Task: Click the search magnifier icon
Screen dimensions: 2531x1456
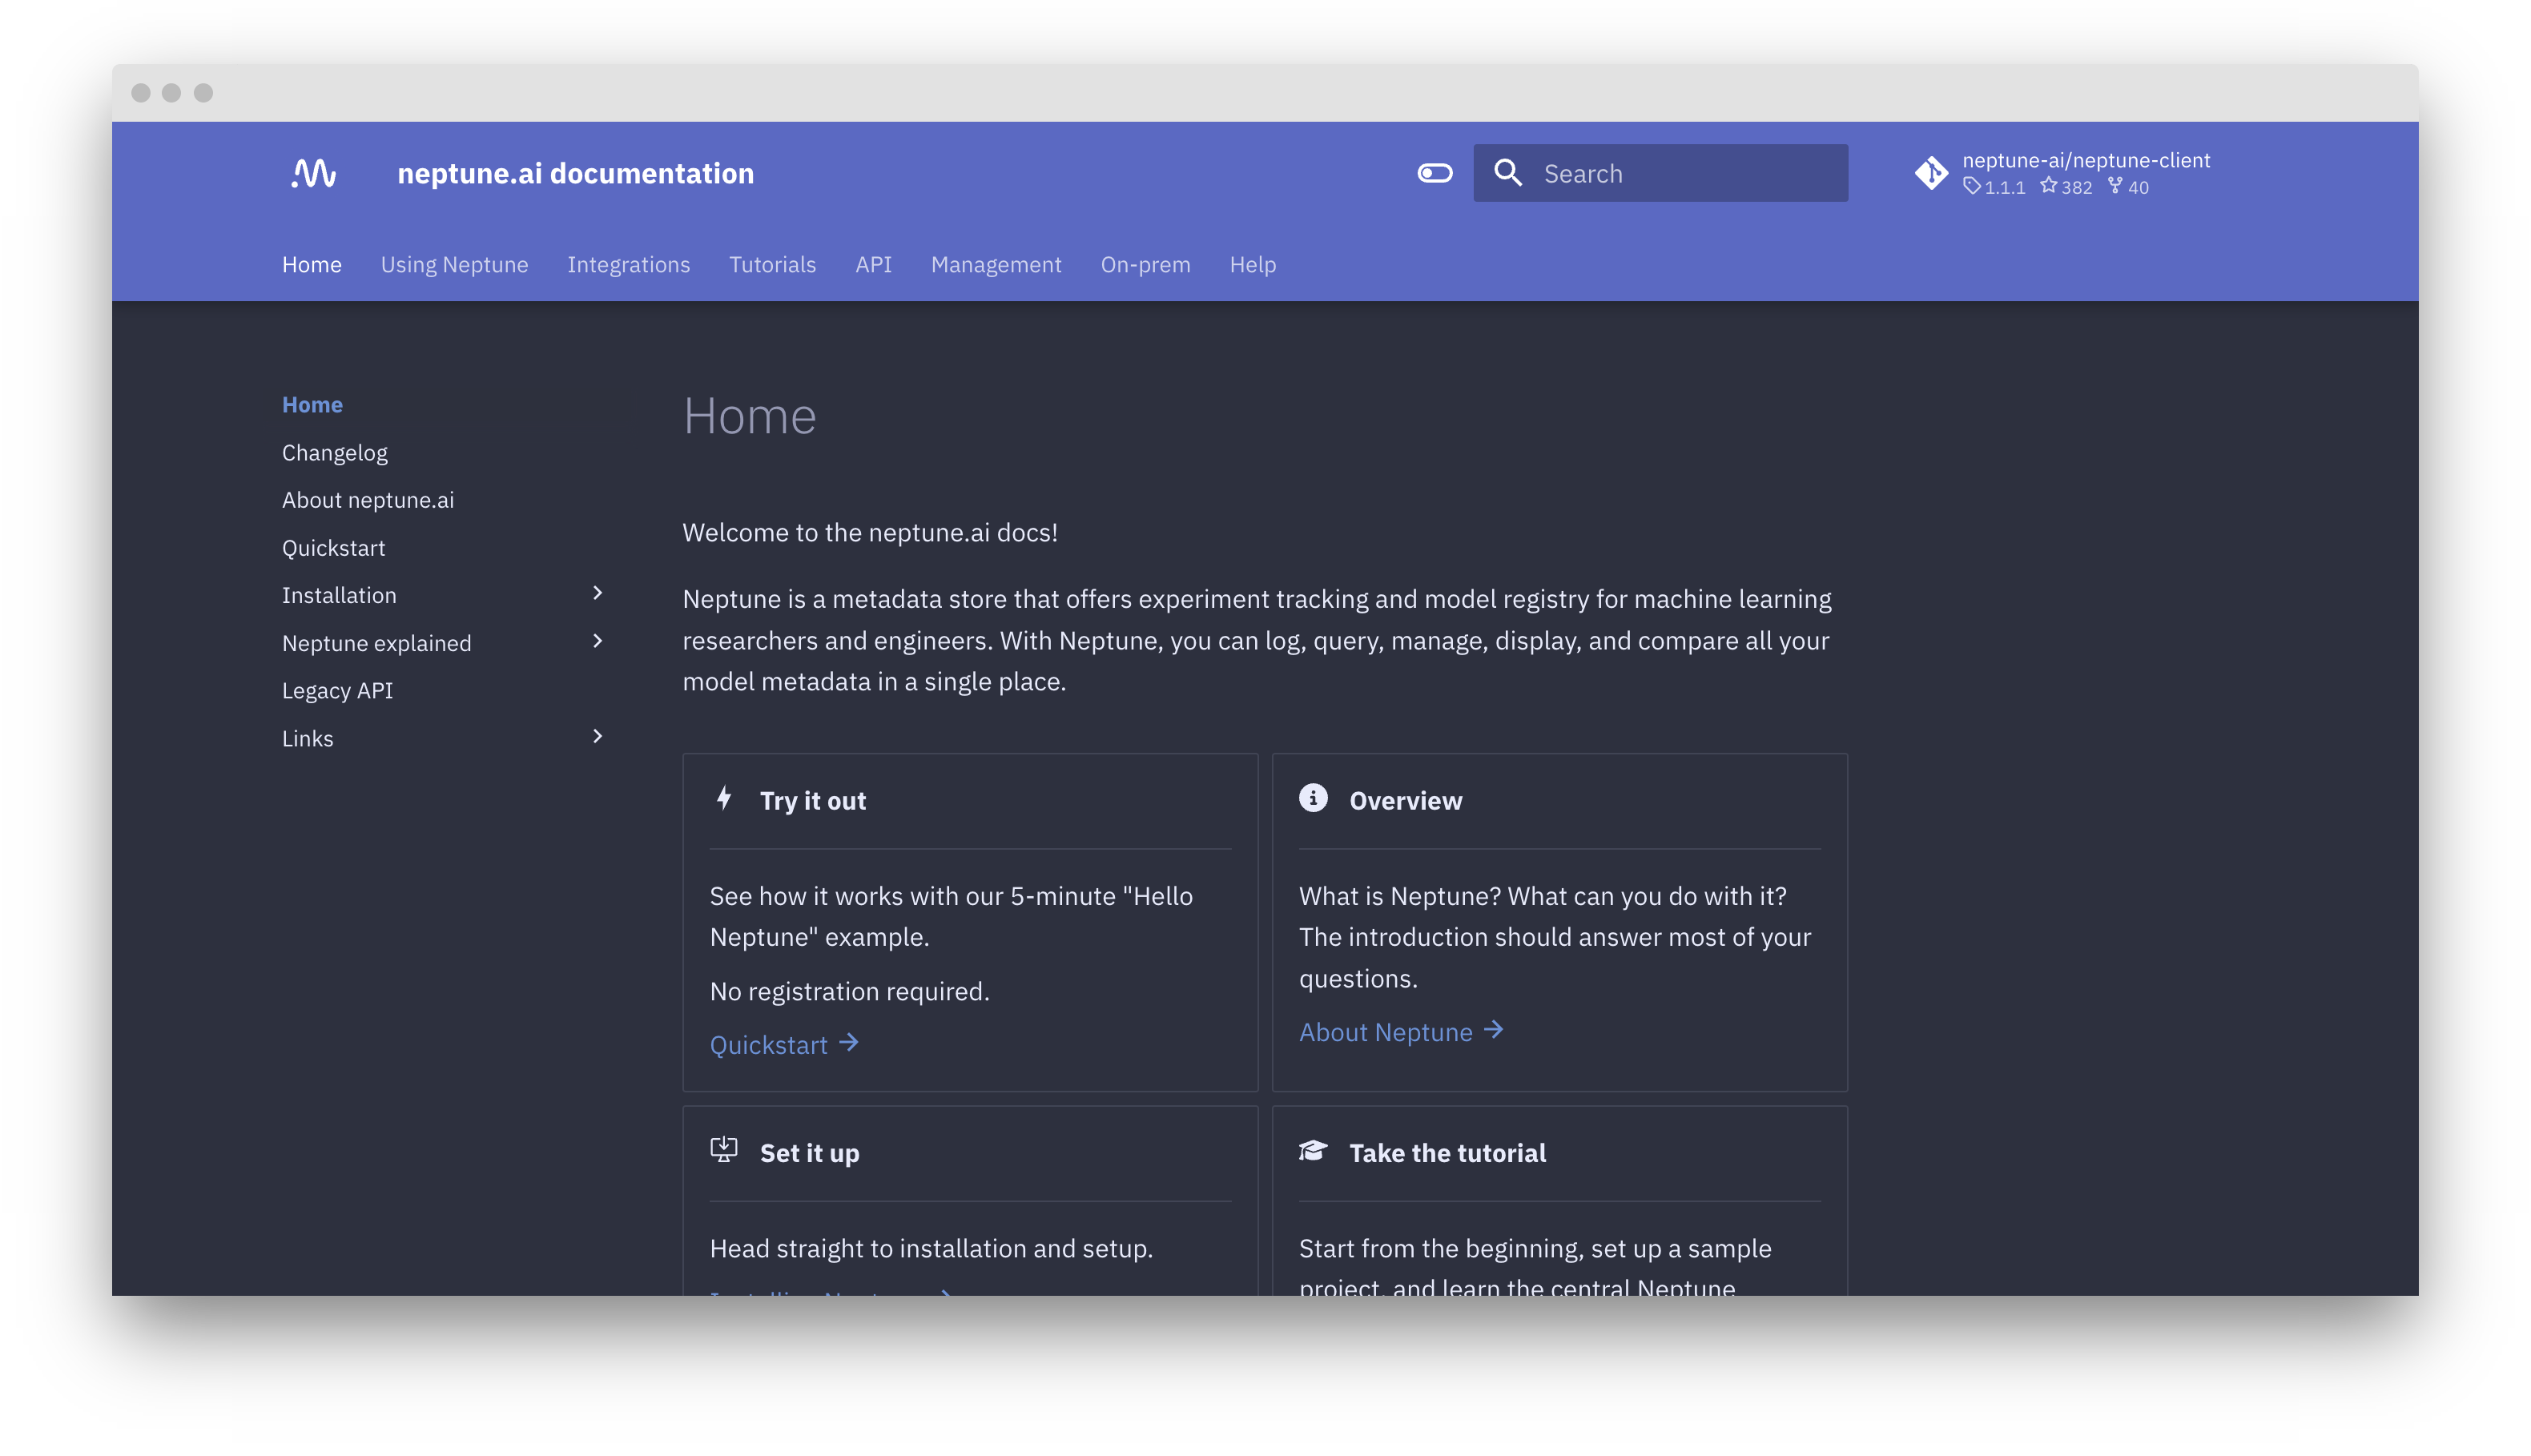Action: point(1507,173)
